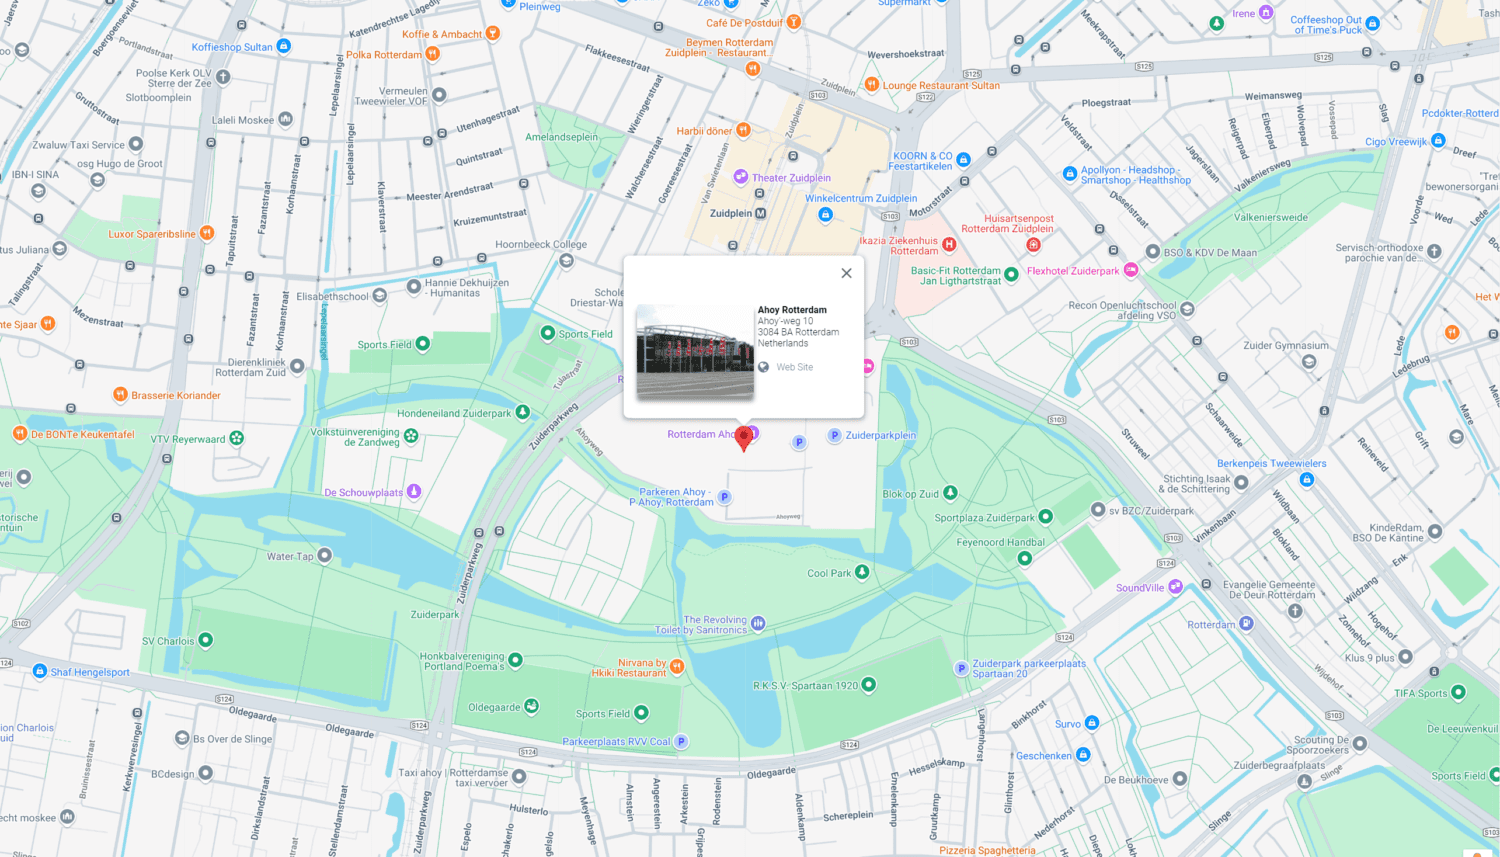
Task: Click Theater Zuidplein marker icon
Action: tap(740, 177)
